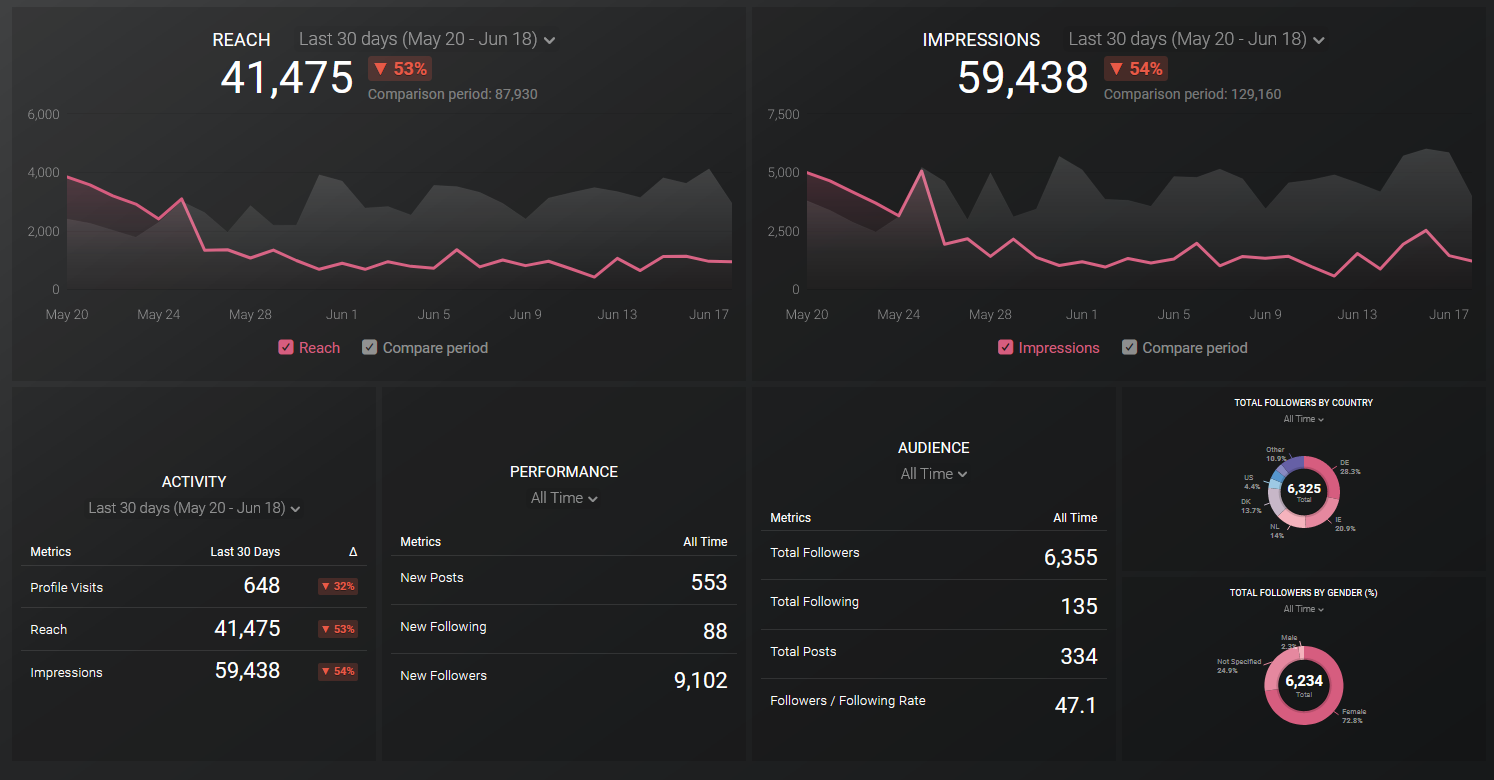Select the Followers / Following Rate label
Viewport: 1494px width, 780px height.
tap(848, 700)
